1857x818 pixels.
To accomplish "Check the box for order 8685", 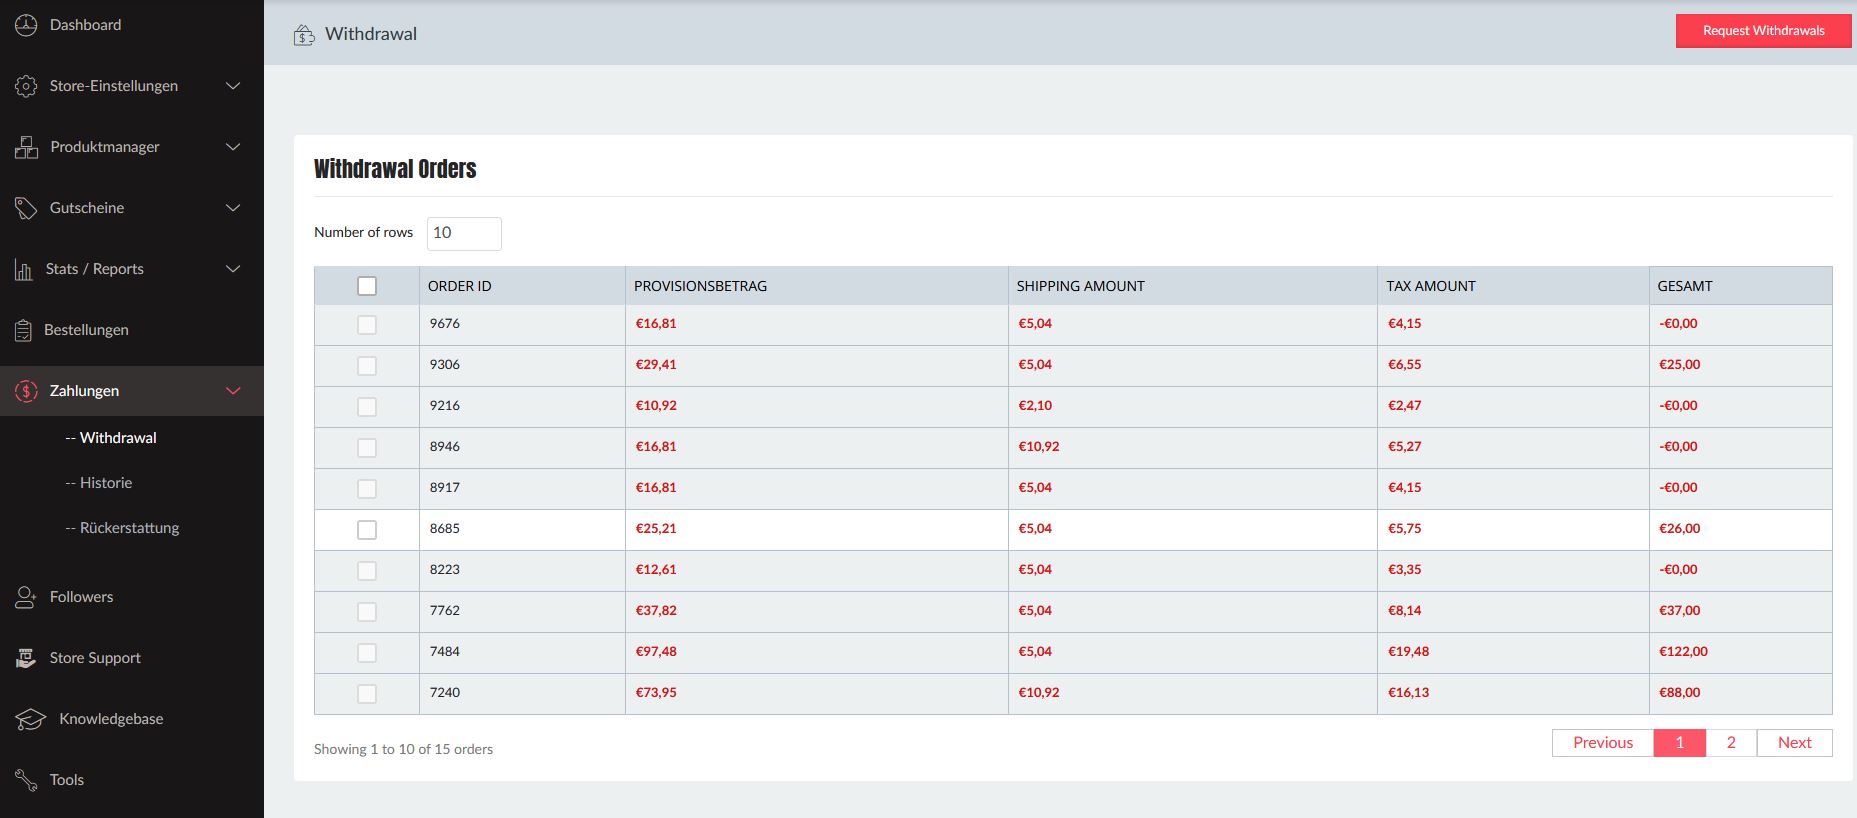I will pyautogui.click(x=367, y=529).
